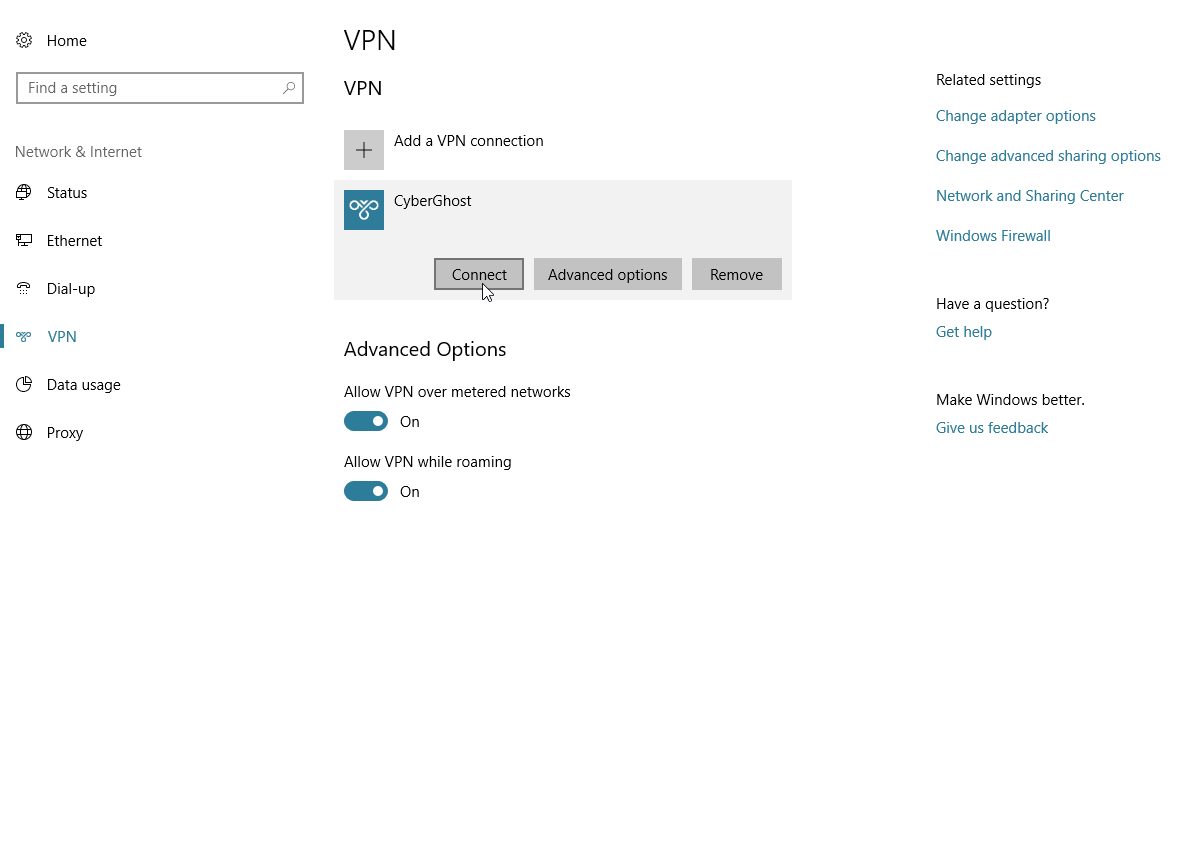Image resolution: width=1200 pixels, height=859 pixels.
Task: Turn off VPN over metered networks
Action: pyautogui.click(x=366, y=422)
